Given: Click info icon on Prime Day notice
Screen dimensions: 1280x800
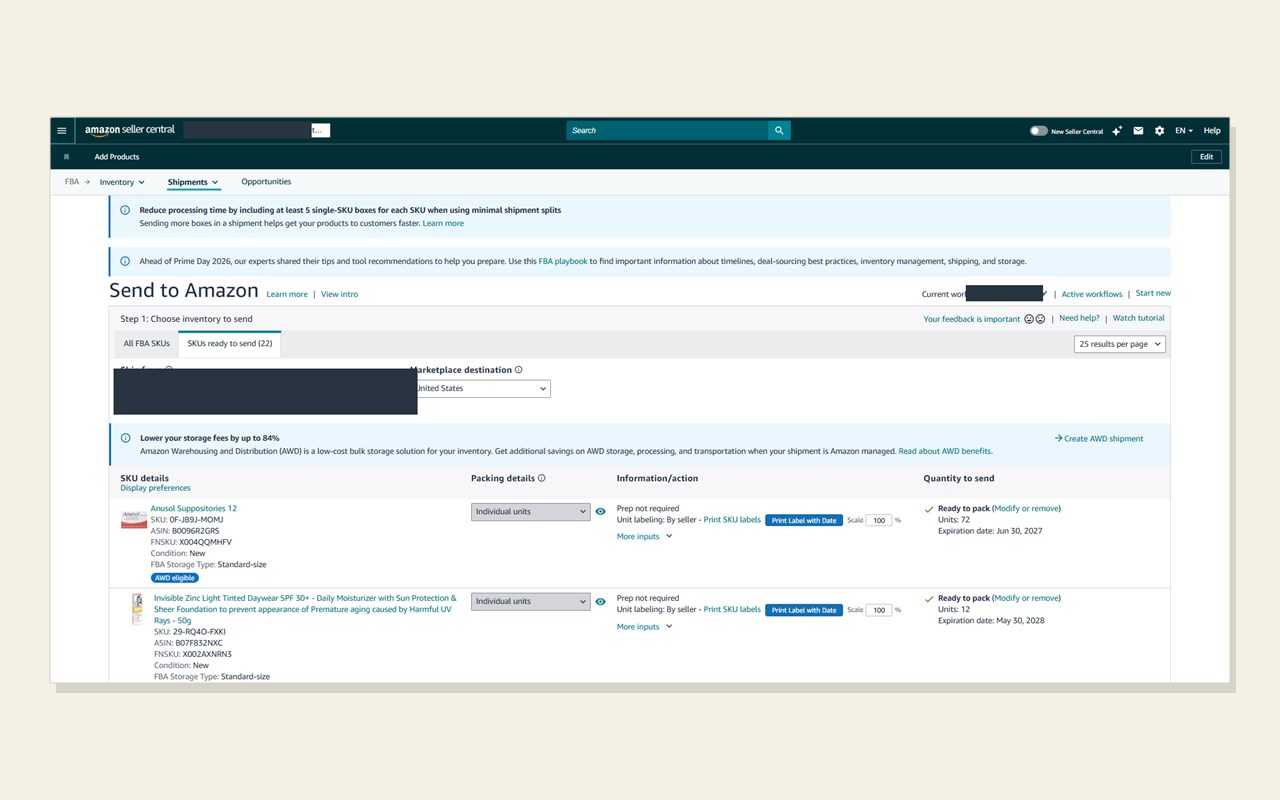Looking at the screenshot, I should [125, 262].
